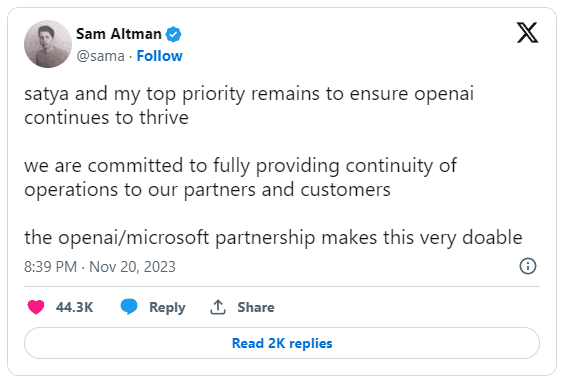Image resolution: width=564 pixels, height=382 pixels.
Task: Click the Share label
Action: click(256, 308)
